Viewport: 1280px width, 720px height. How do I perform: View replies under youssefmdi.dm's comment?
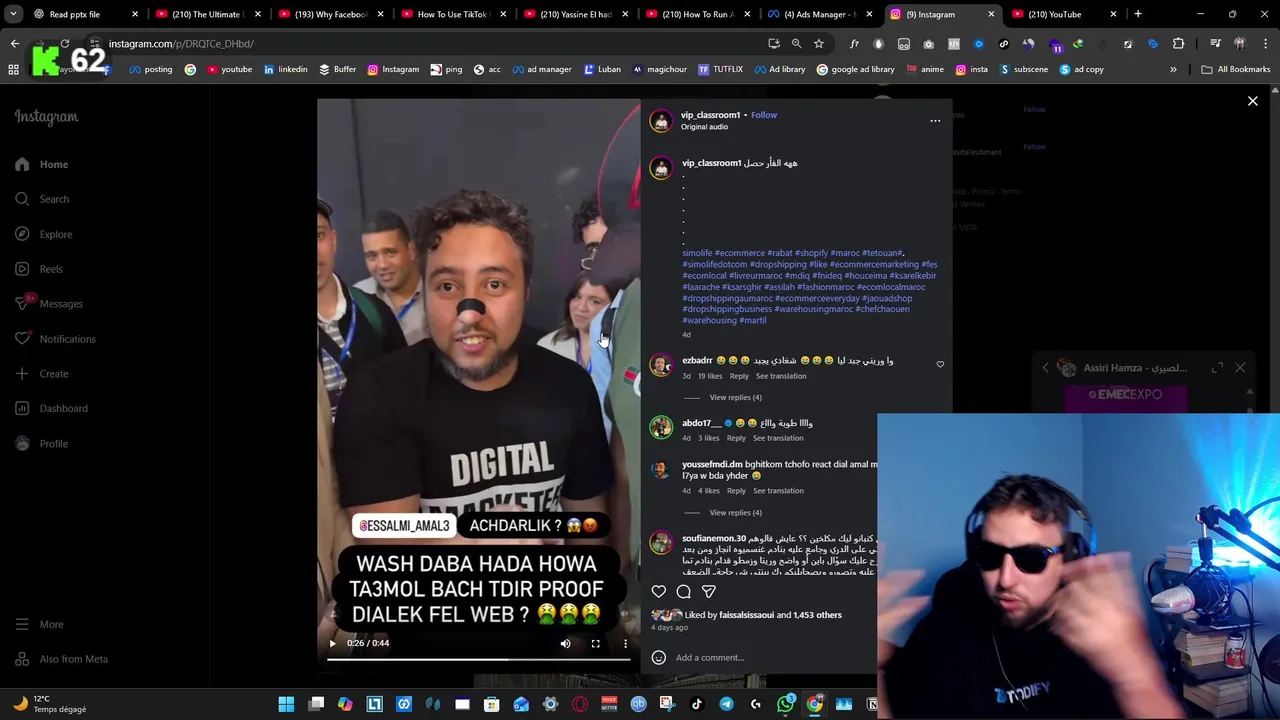click(x=735, y=512)
